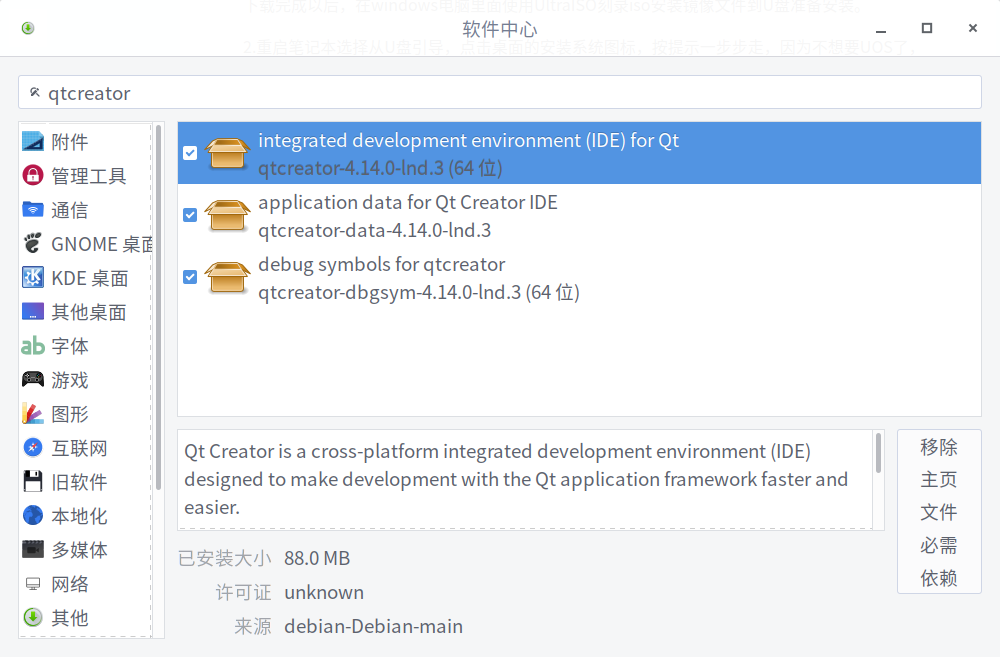
Task: Open the 管理工具 lock icon
Action: click(x=33, y=175)
